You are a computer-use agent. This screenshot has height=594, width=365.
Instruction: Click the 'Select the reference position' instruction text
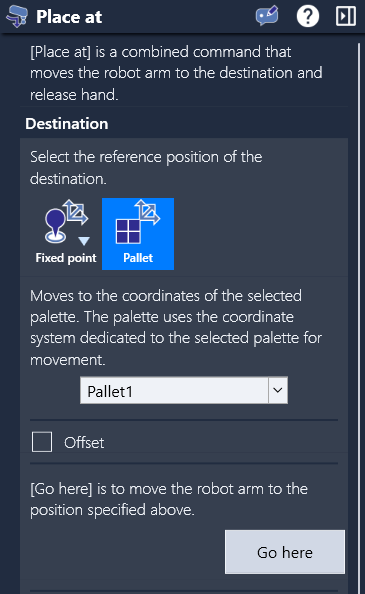146,167
